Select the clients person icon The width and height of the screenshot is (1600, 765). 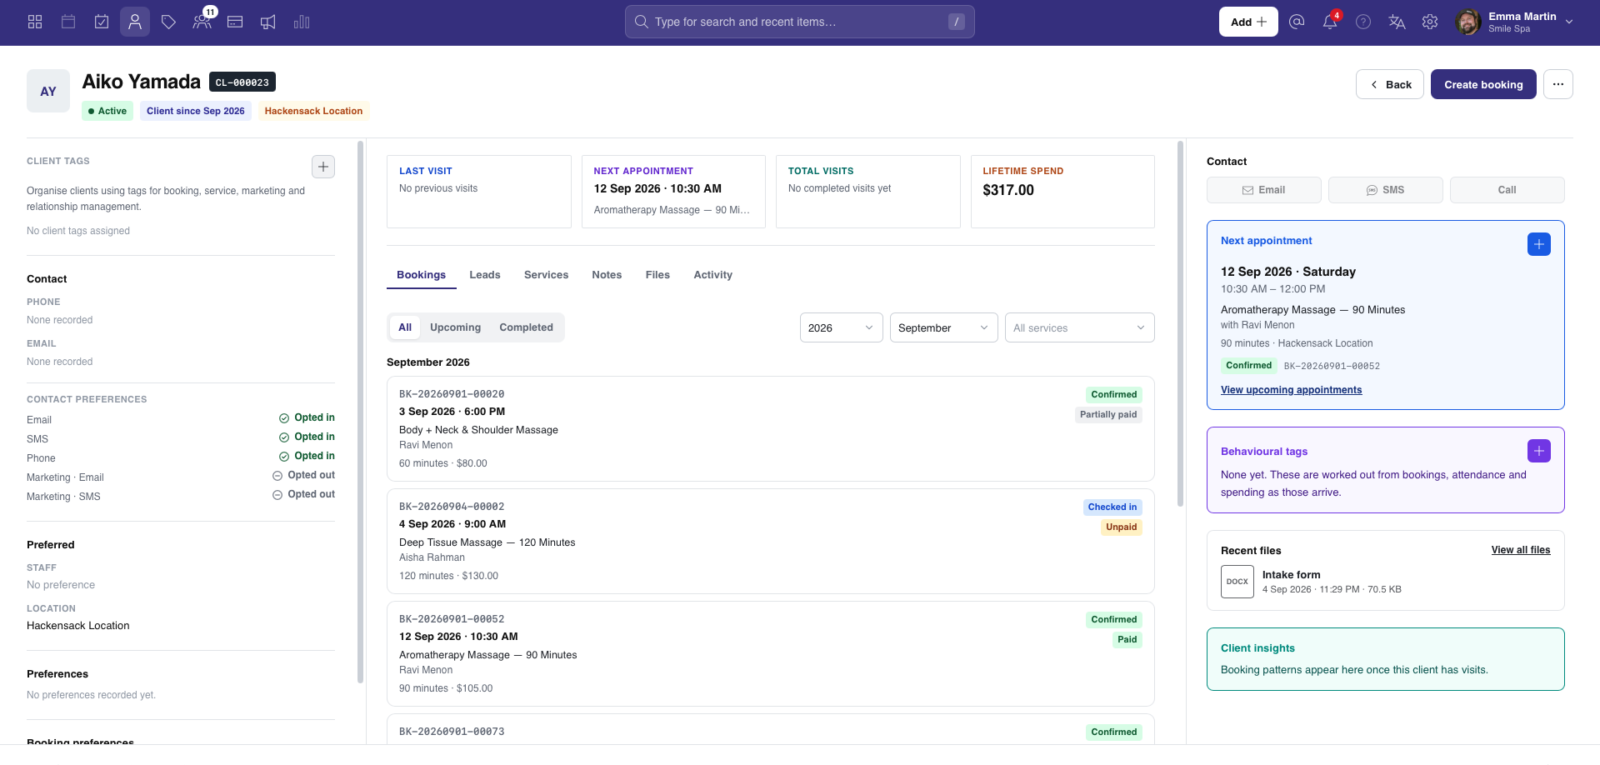(135, 21)
